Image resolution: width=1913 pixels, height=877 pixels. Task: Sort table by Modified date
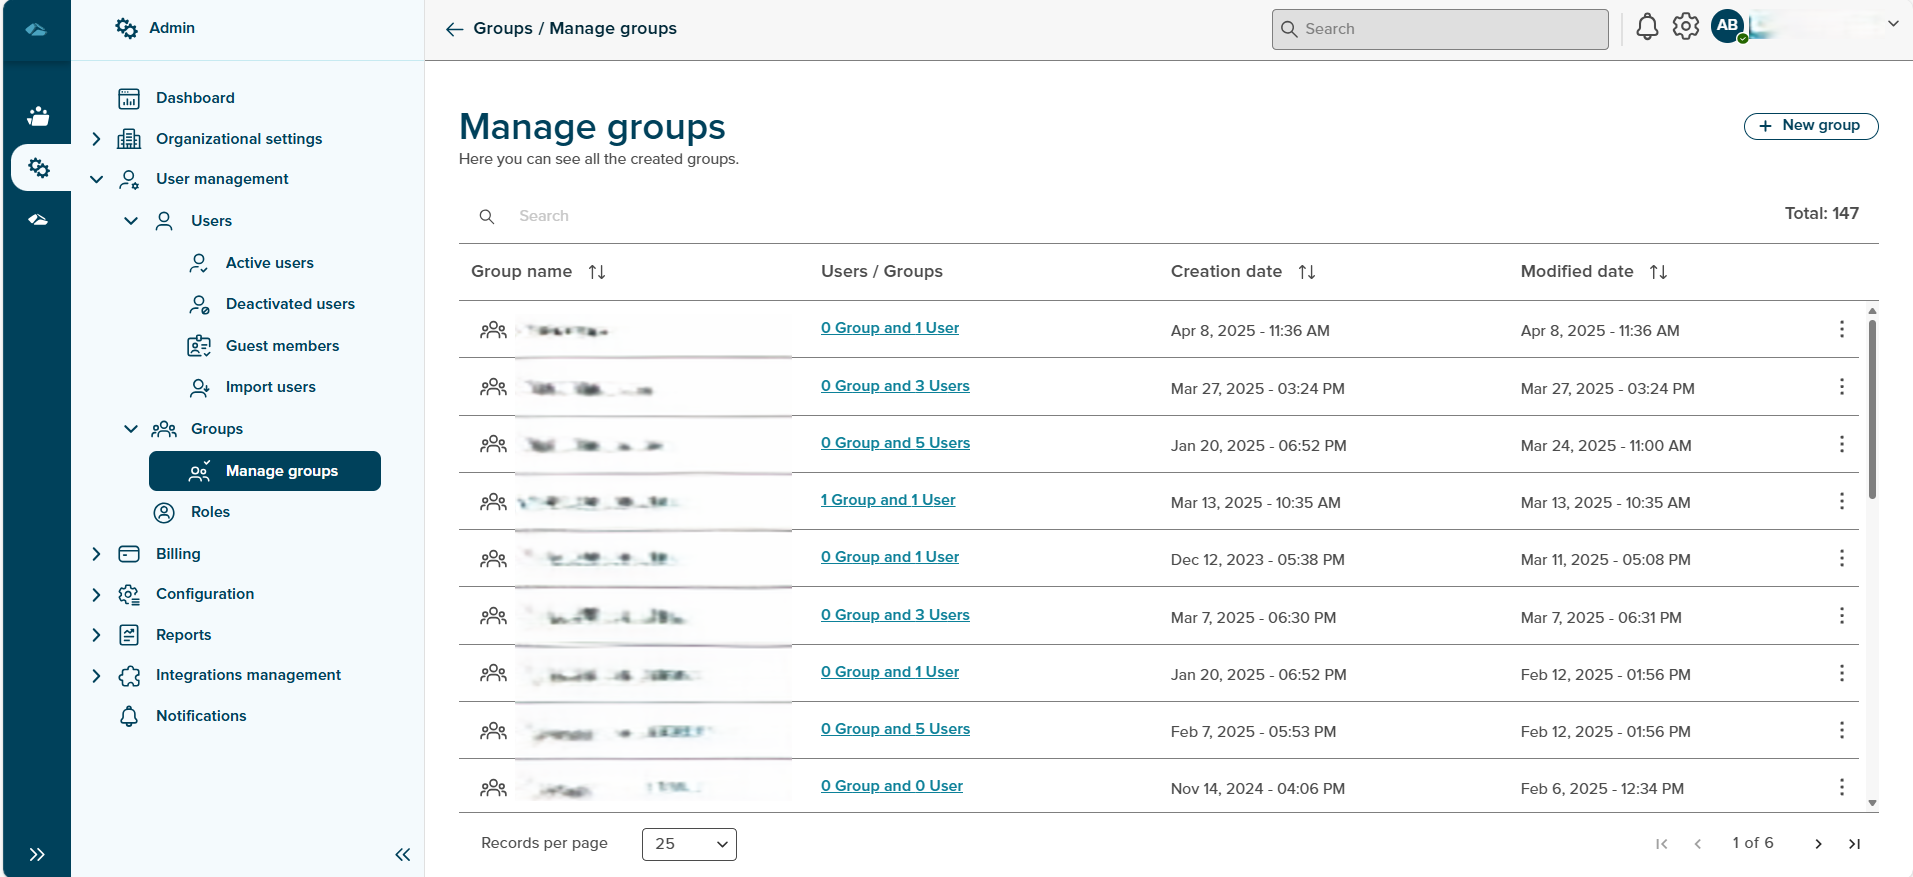click(1658, 272)
